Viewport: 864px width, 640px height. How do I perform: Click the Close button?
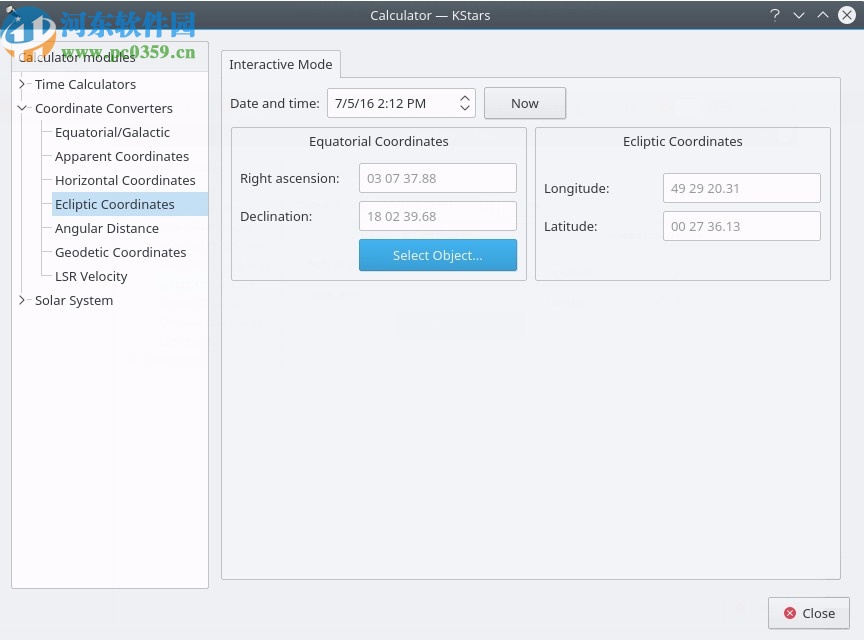[808, 613]
